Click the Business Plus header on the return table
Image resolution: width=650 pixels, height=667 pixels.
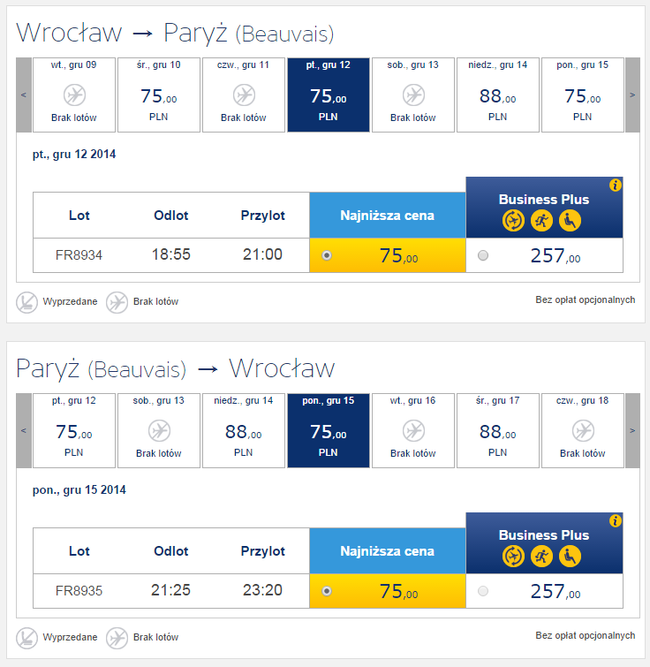(x=544, y=535)
